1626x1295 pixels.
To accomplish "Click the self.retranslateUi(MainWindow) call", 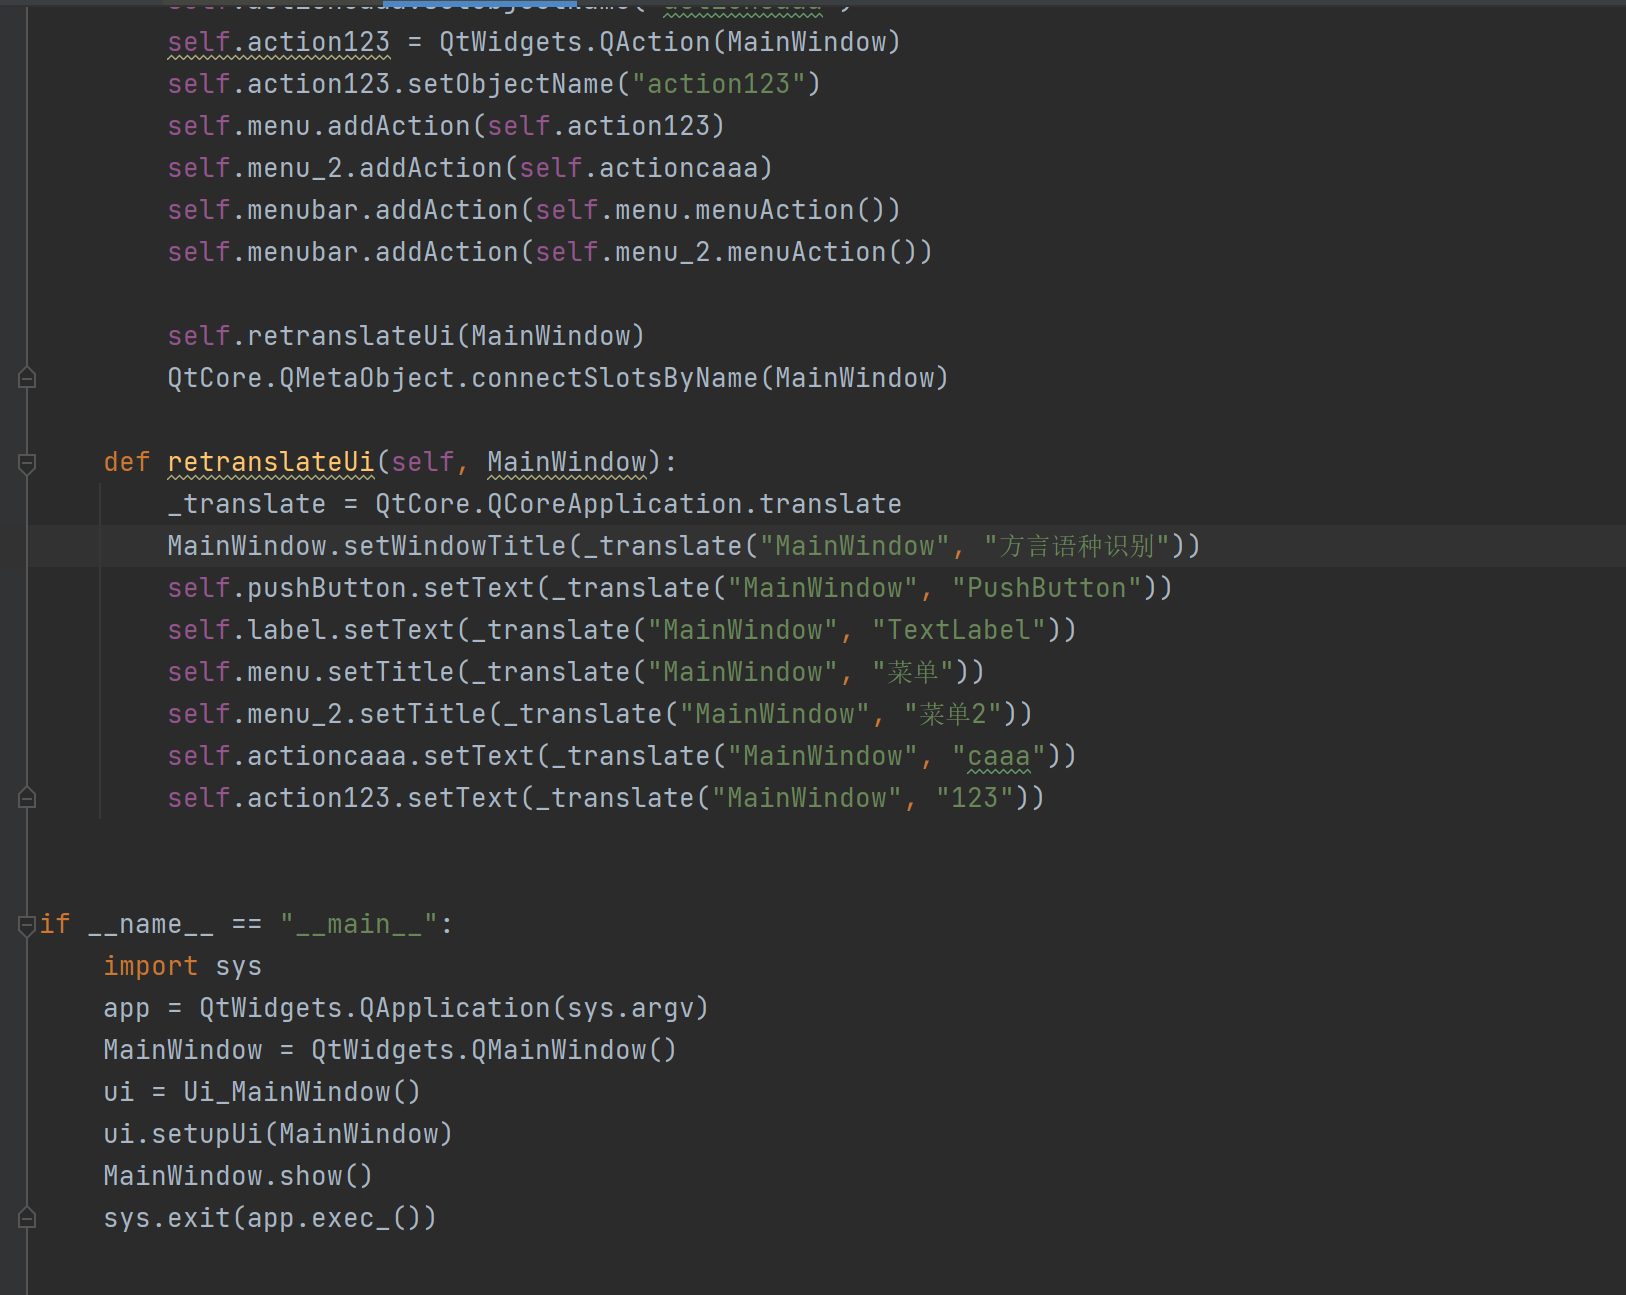I will click(x=406, y=336).
